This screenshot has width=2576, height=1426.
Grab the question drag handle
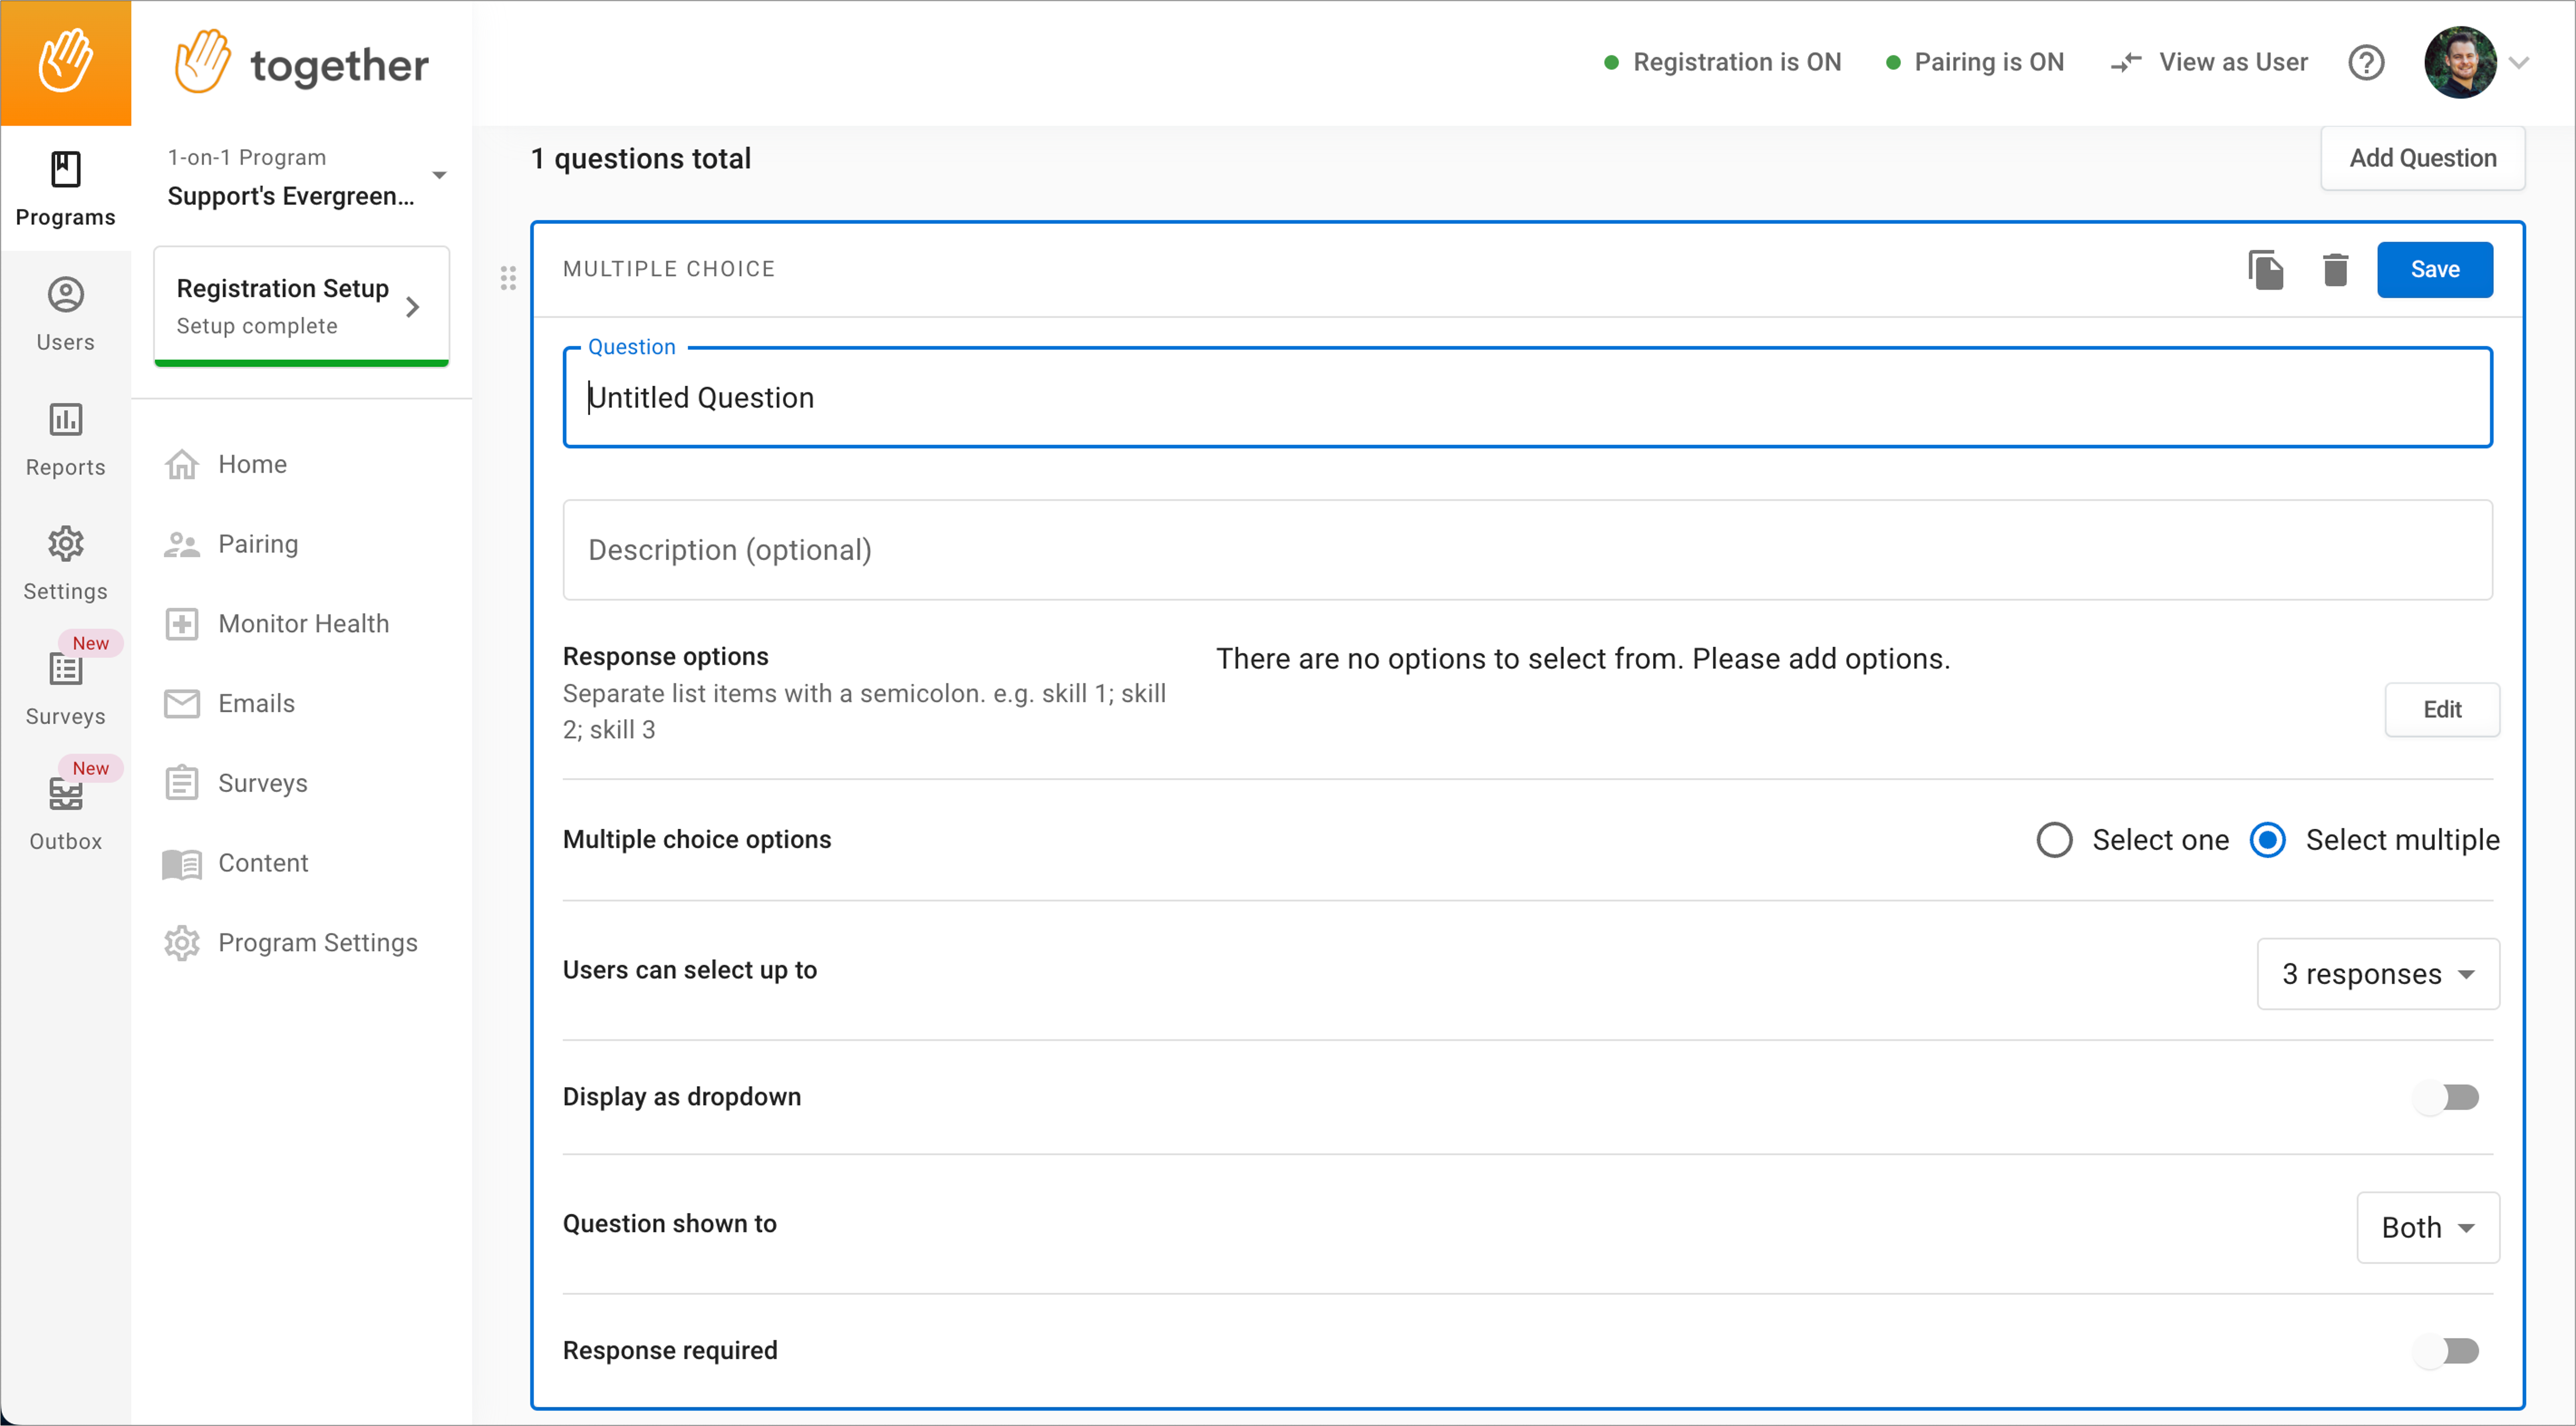tap(508, 278)
